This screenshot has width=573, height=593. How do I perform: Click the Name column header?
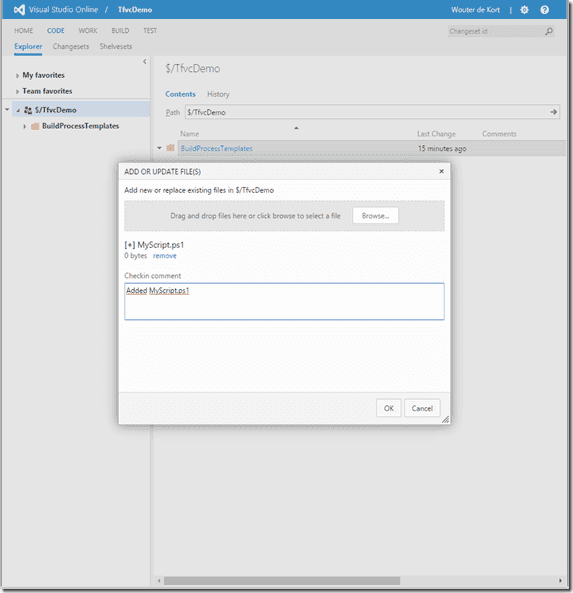(189, 134)
